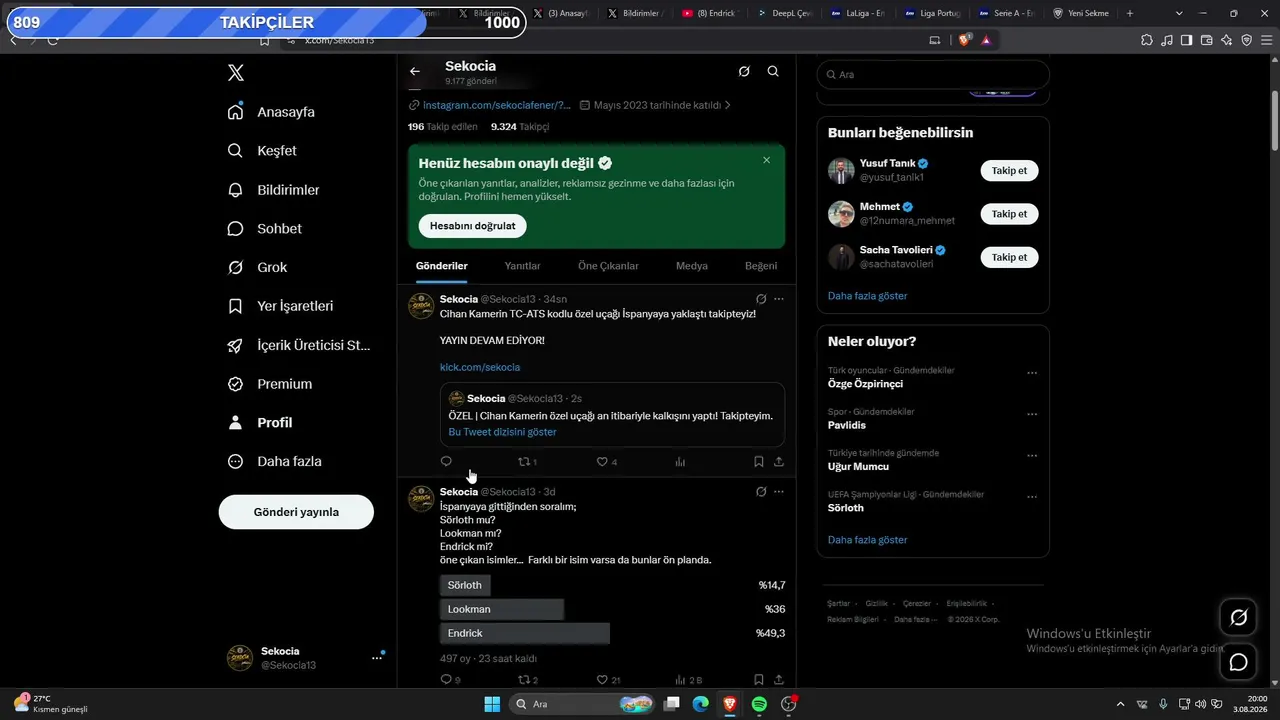Switch to Gönderiler tab
This screenshot has width=1280, height=720.
(x=442, y=266)
